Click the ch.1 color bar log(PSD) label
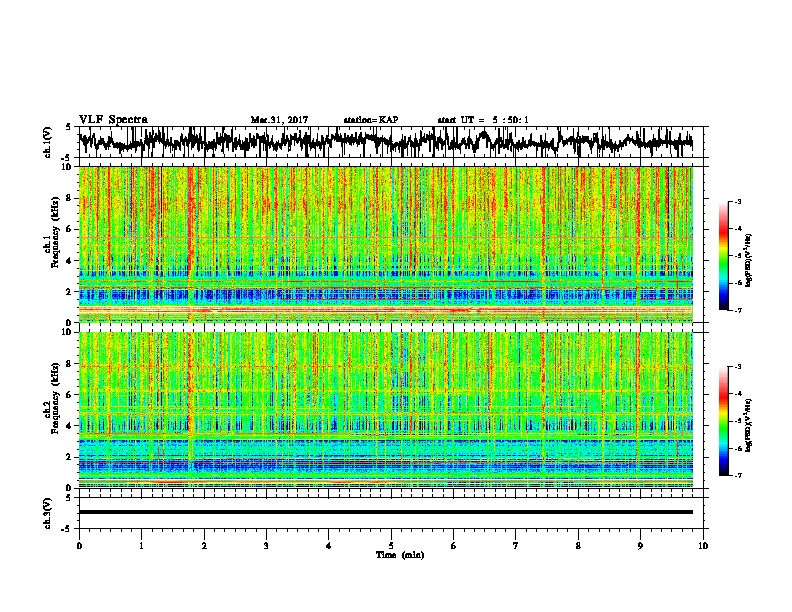This screenshot has height=612, width=792. pyautogui.click(x=749, y=260)
